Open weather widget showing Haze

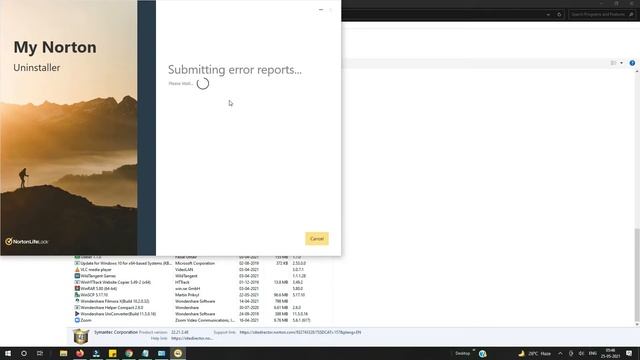535,353
